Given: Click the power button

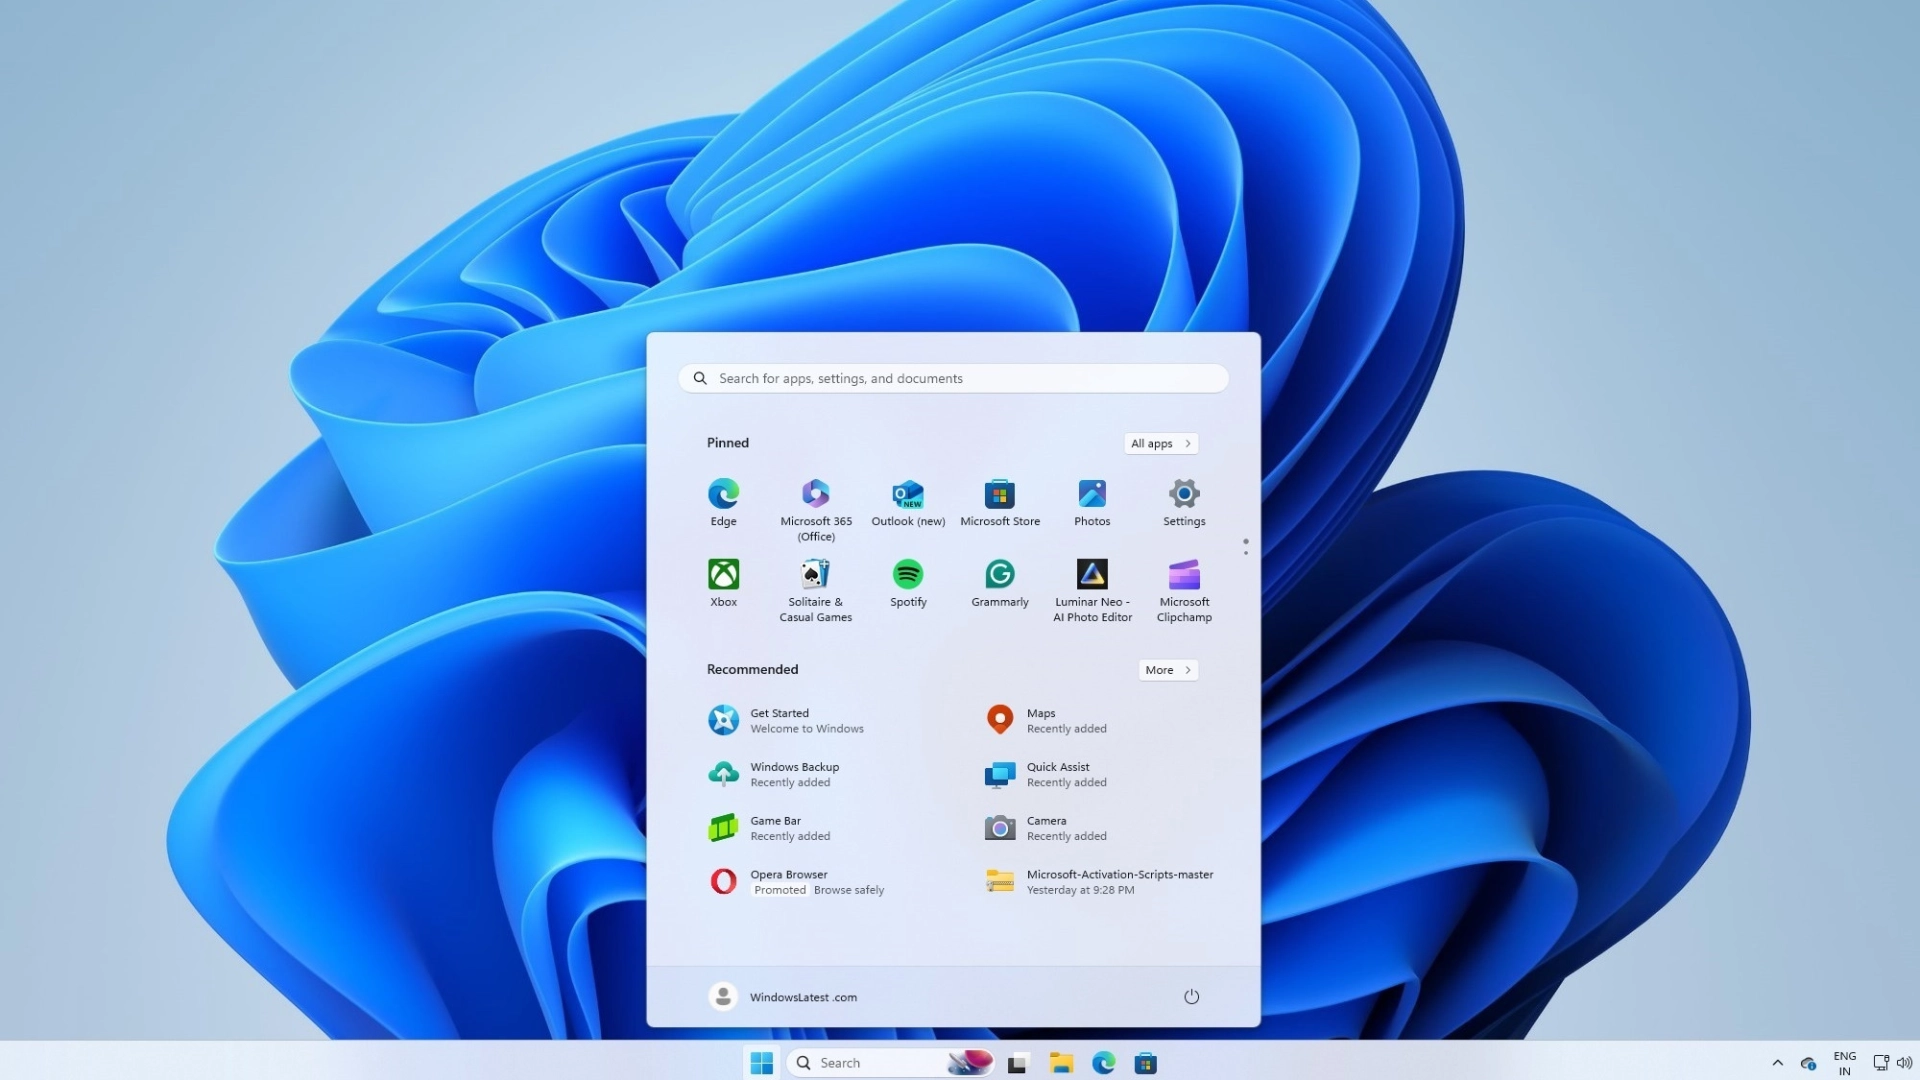Looking at the screenshot, I should pyautogui.click(x=1191, y=997).
